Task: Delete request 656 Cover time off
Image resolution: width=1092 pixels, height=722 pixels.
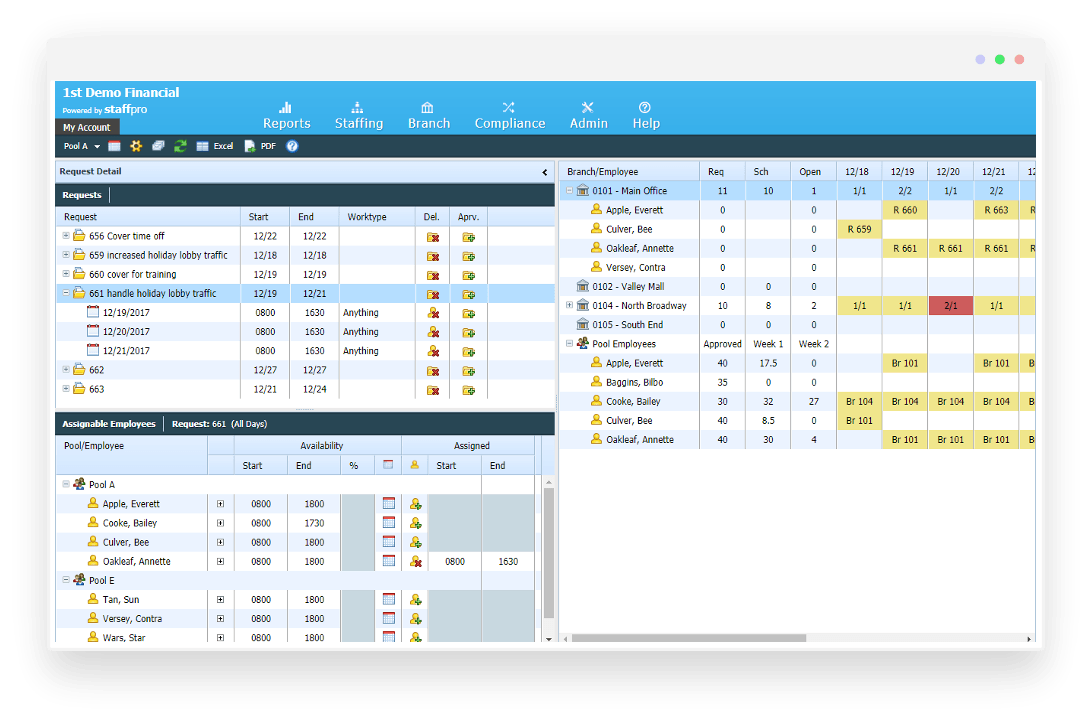Action: [x=432, y=237]
